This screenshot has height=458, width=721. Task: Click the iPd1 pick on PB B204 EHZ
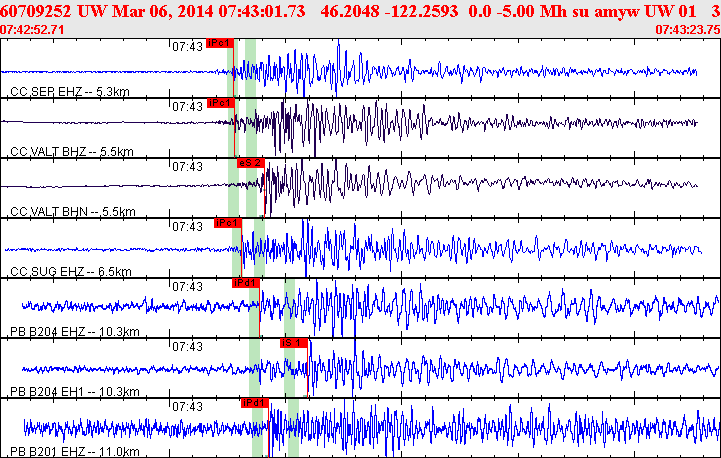tap(246, 283)
